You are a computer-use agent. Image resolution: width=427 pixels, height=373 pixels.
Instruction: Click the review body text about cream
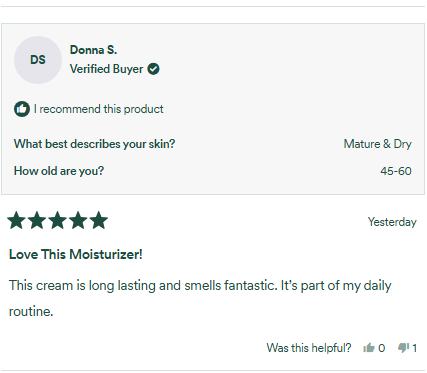(x=200, y=298)
